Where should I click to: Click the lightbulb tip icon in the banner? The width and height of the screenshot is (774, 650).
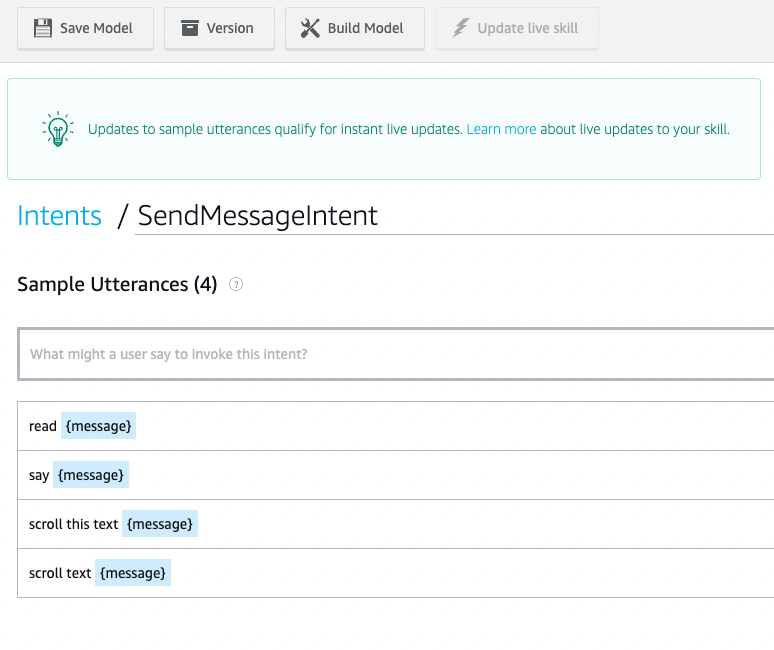[56, 129]
